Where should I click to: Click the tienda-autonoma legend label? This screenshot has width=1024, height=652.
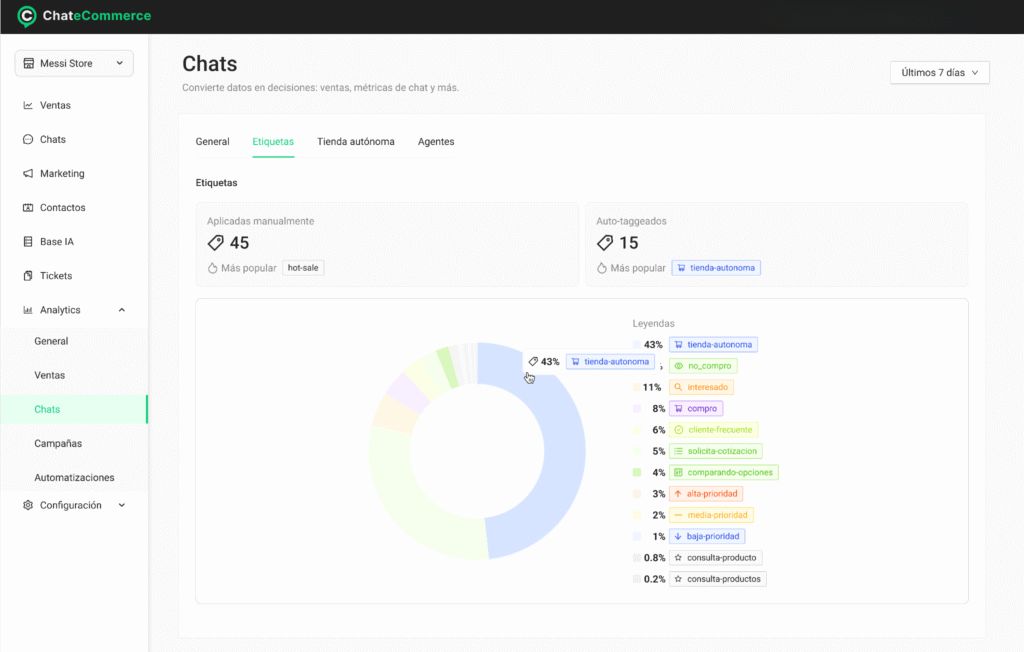click(x=716, y=344)
